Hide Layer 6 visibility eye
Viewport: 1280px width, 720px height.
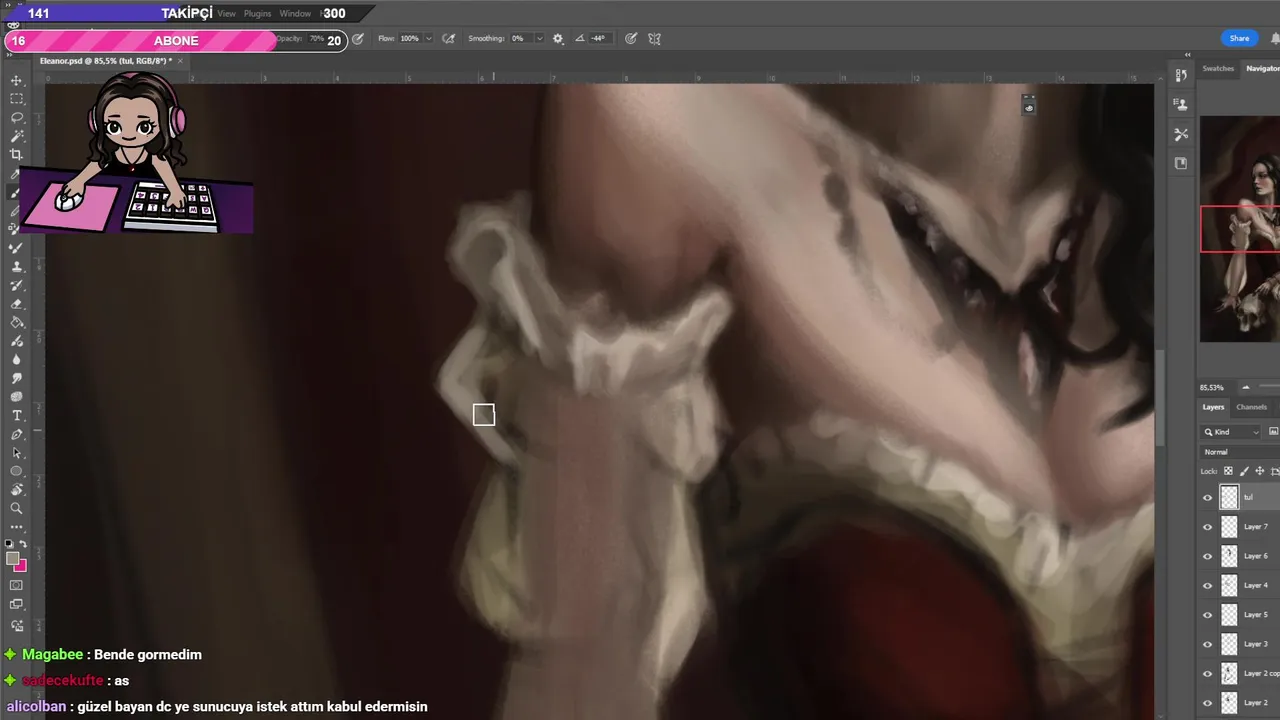click(x=1207, y=556)
